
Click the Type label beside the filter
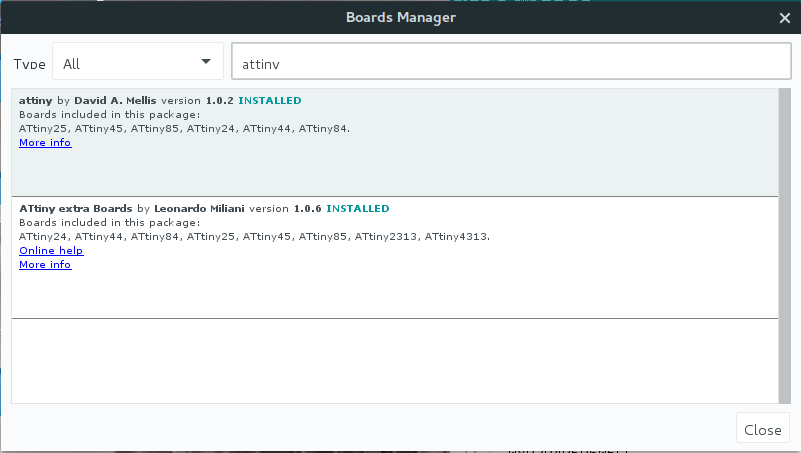31,64
